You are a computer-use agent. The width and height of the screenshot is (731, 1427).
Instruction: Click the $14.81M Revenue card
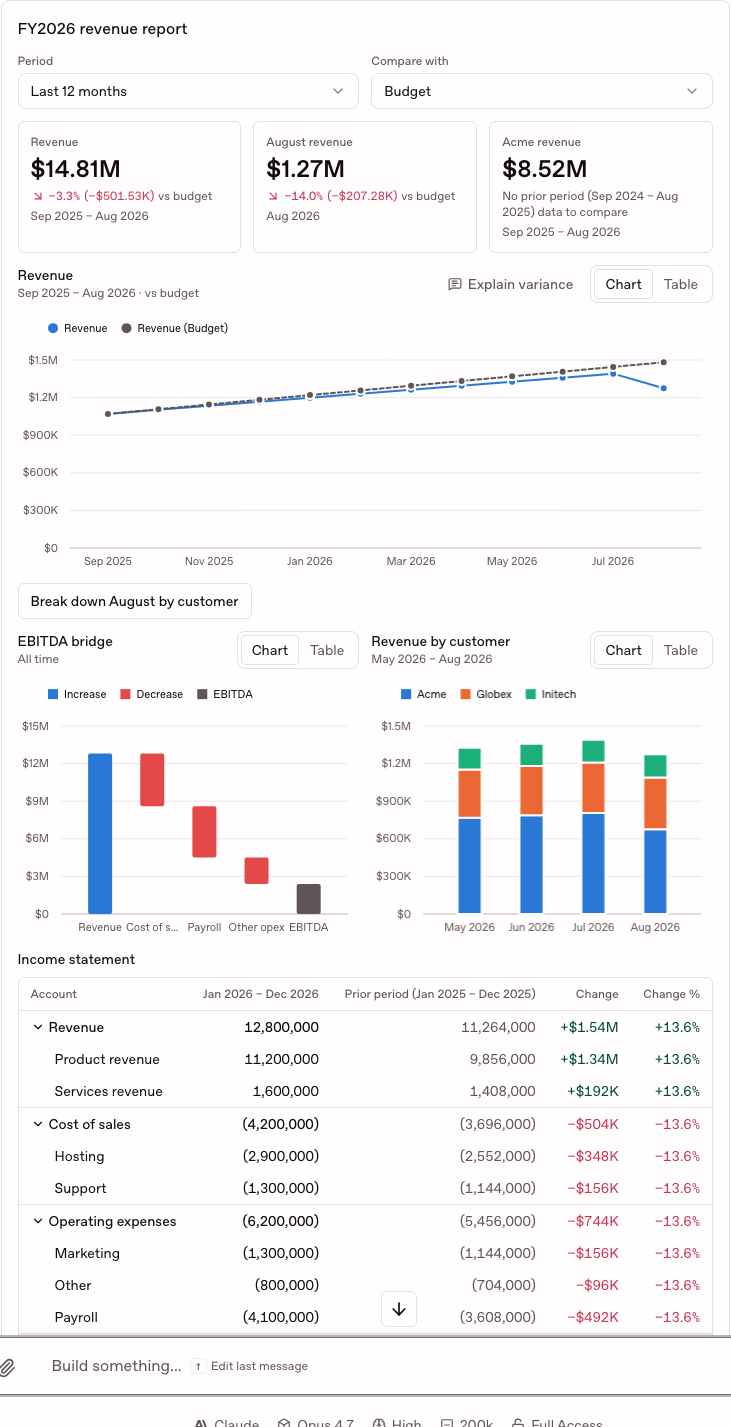click(x=129, y=187)
